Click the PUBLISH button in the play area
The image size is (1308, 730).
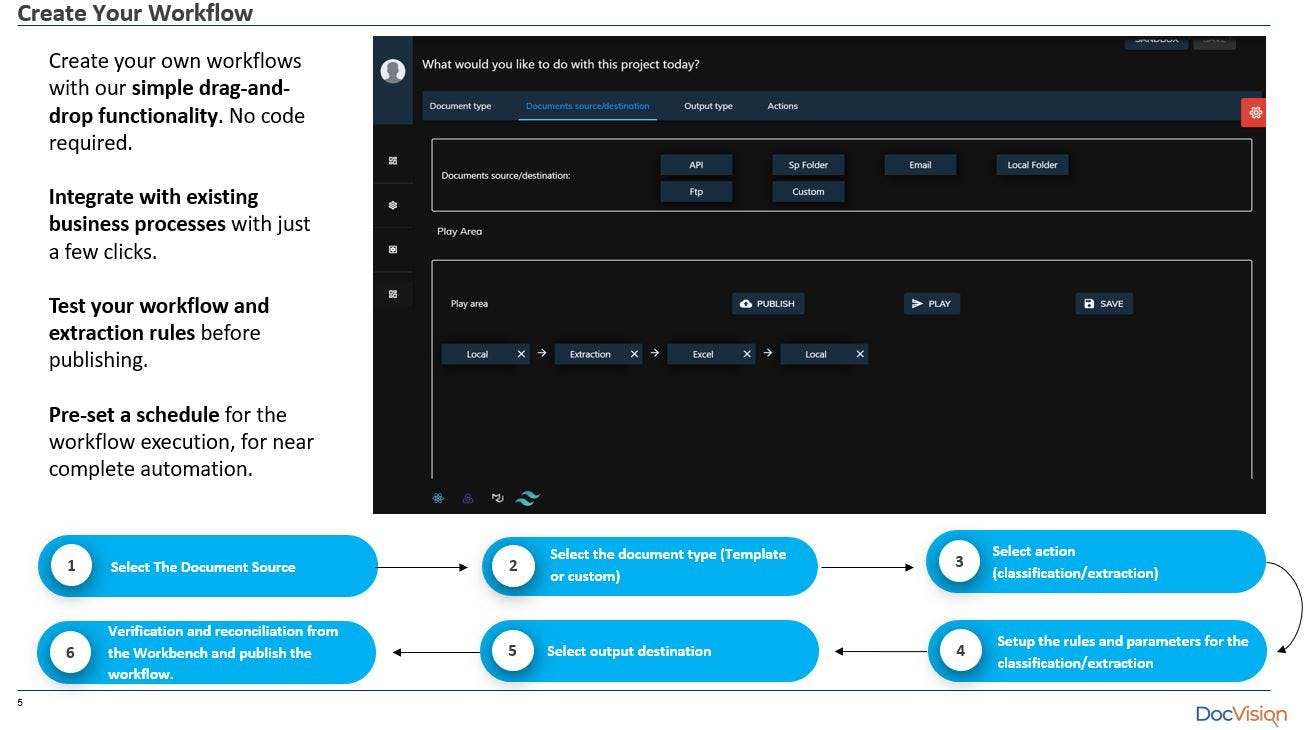coord(768,303)
